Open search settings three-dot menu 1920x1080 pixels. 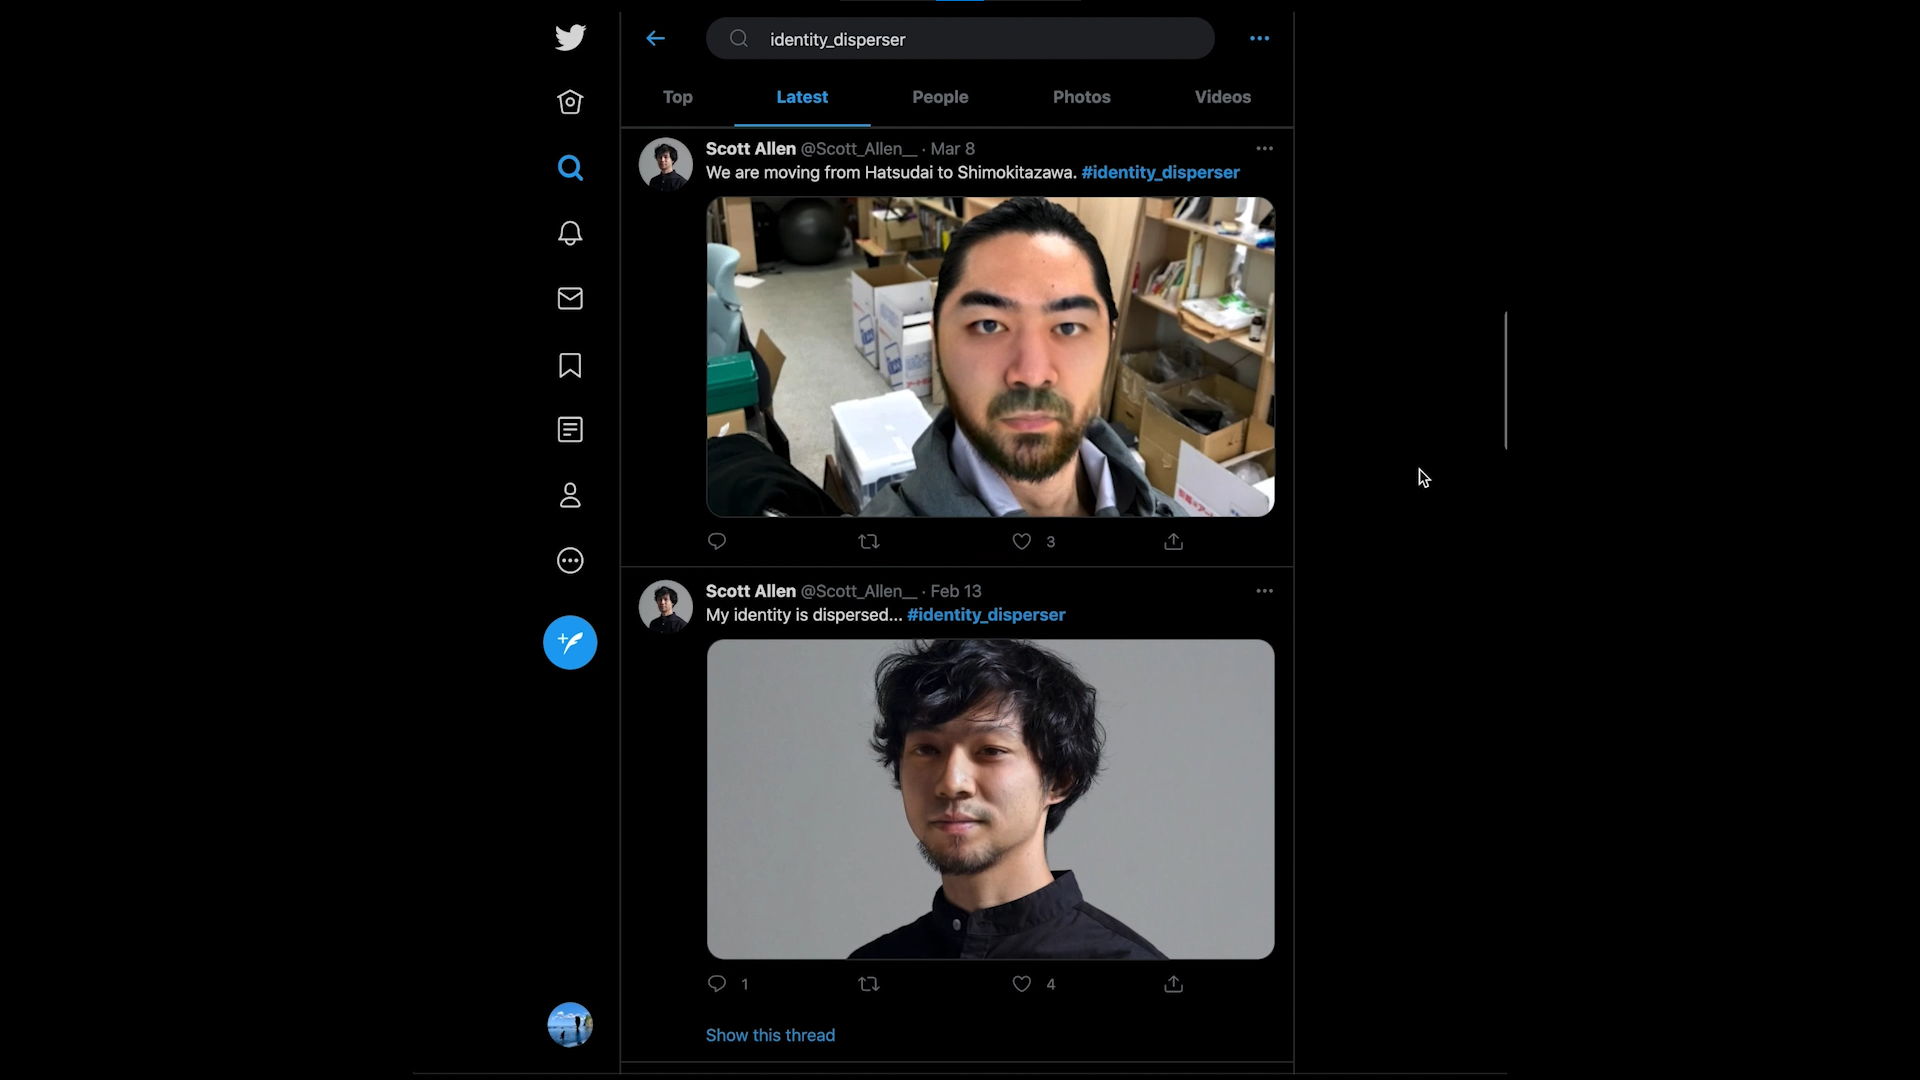(1259, 39)
